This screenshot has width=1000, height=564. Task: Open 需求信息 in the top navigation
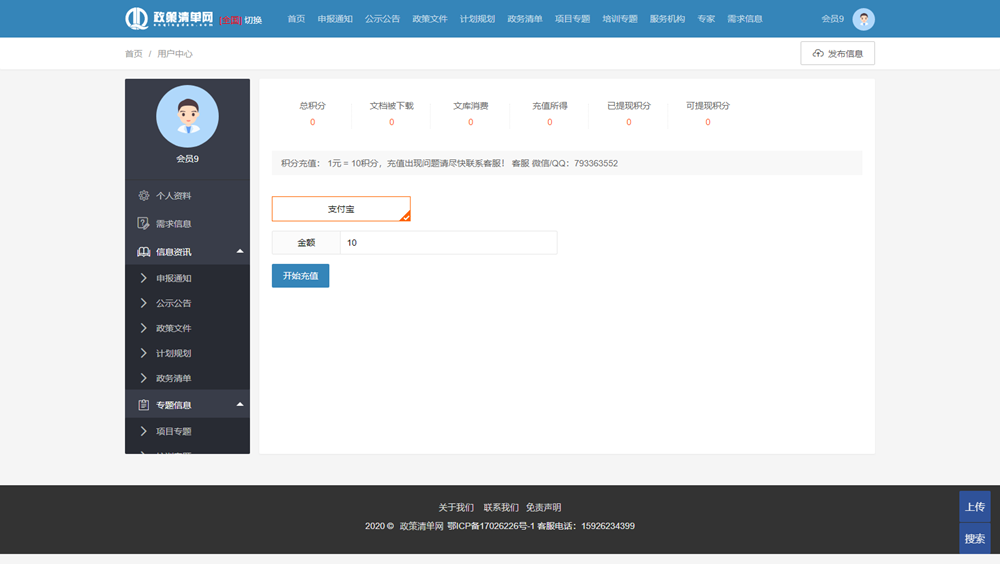(x=745, y=19)
